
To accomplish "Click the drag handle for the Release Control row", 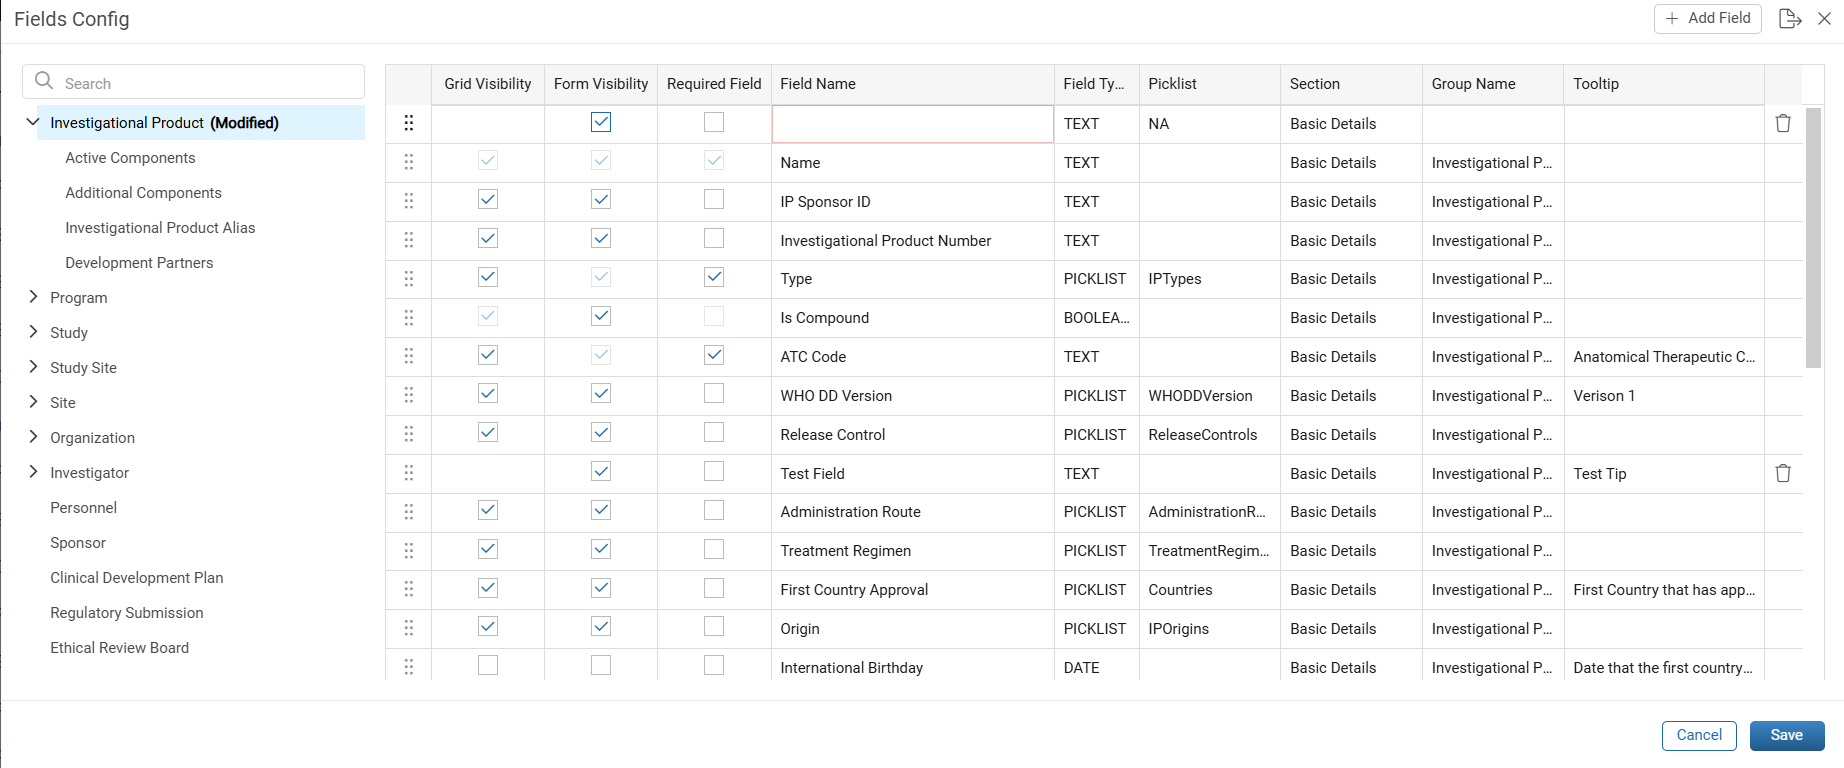I will pyautogui.click(x=408, y=434).
